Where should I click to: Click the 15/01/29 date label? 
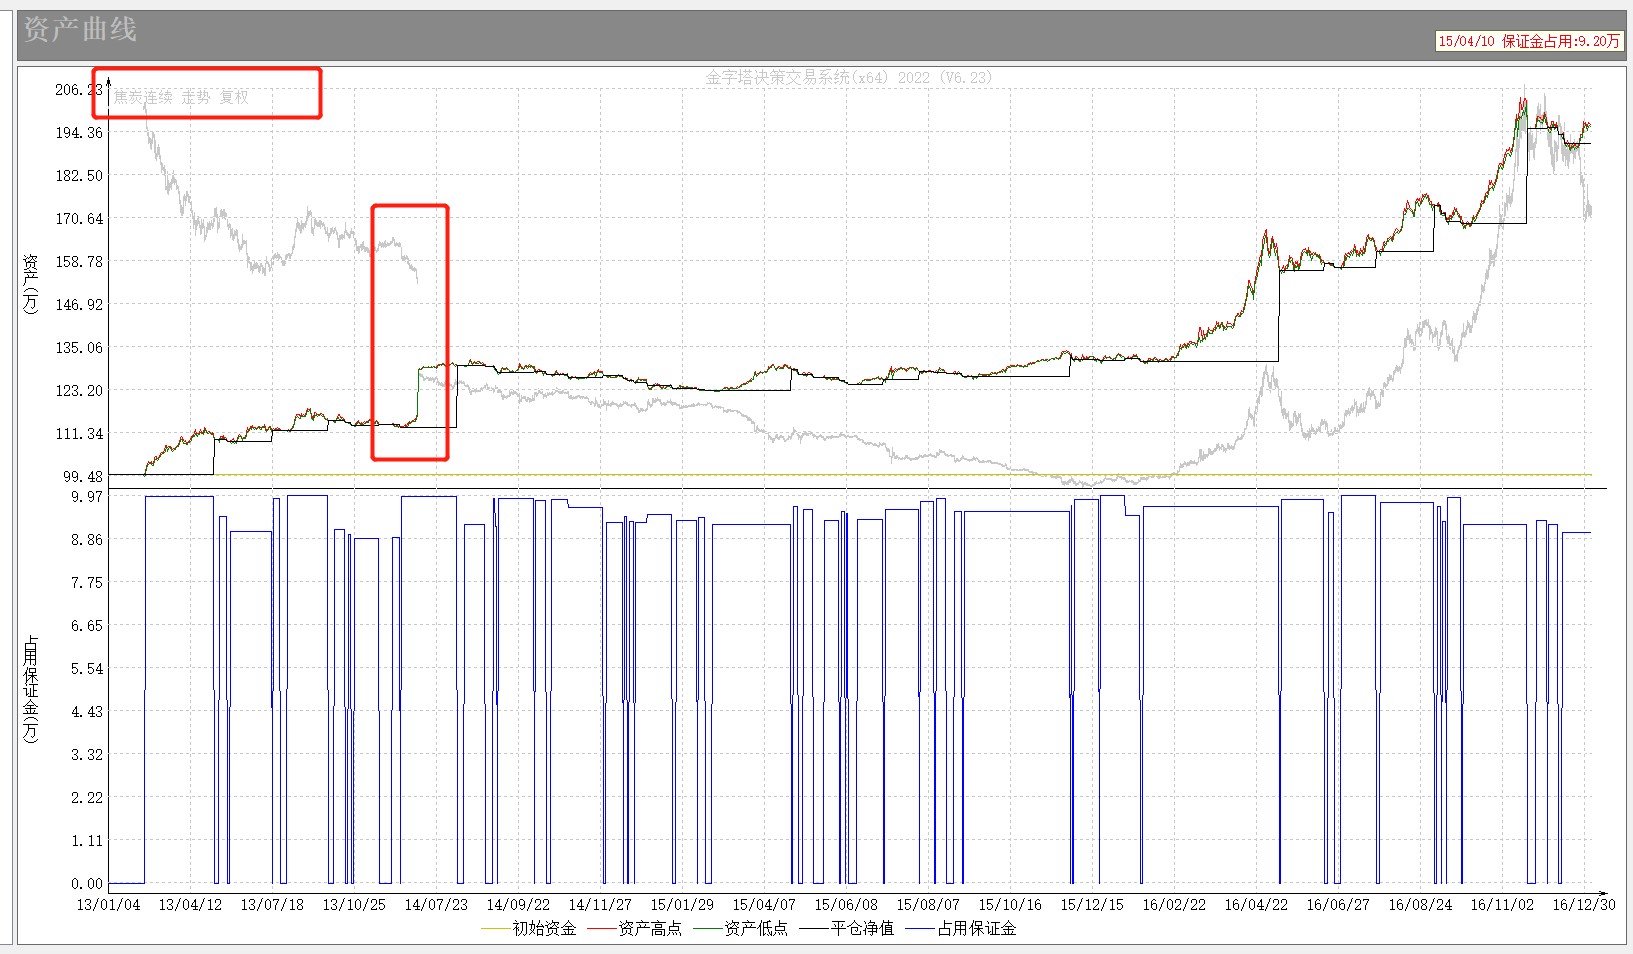[x=682, y=905]
